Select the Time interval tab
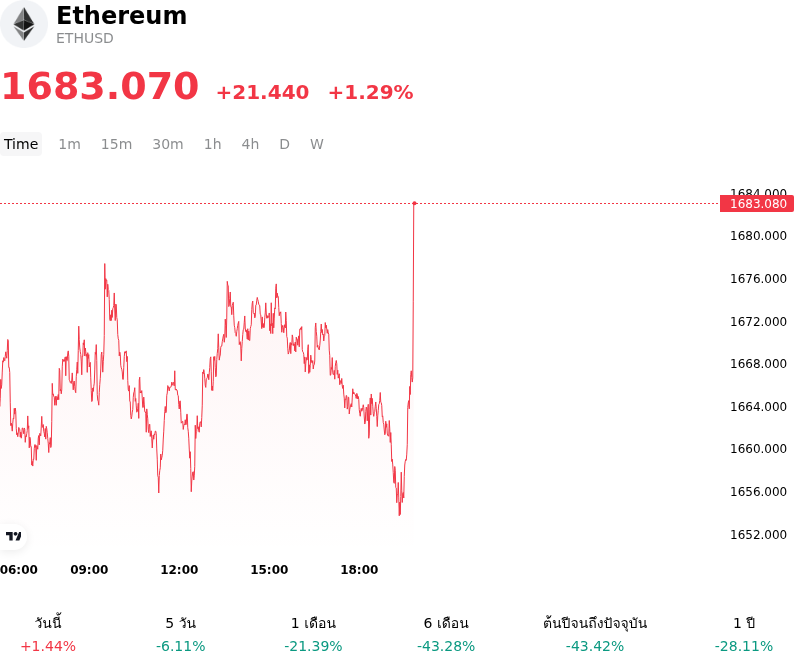The image size is (800, 666). point(21,144)
